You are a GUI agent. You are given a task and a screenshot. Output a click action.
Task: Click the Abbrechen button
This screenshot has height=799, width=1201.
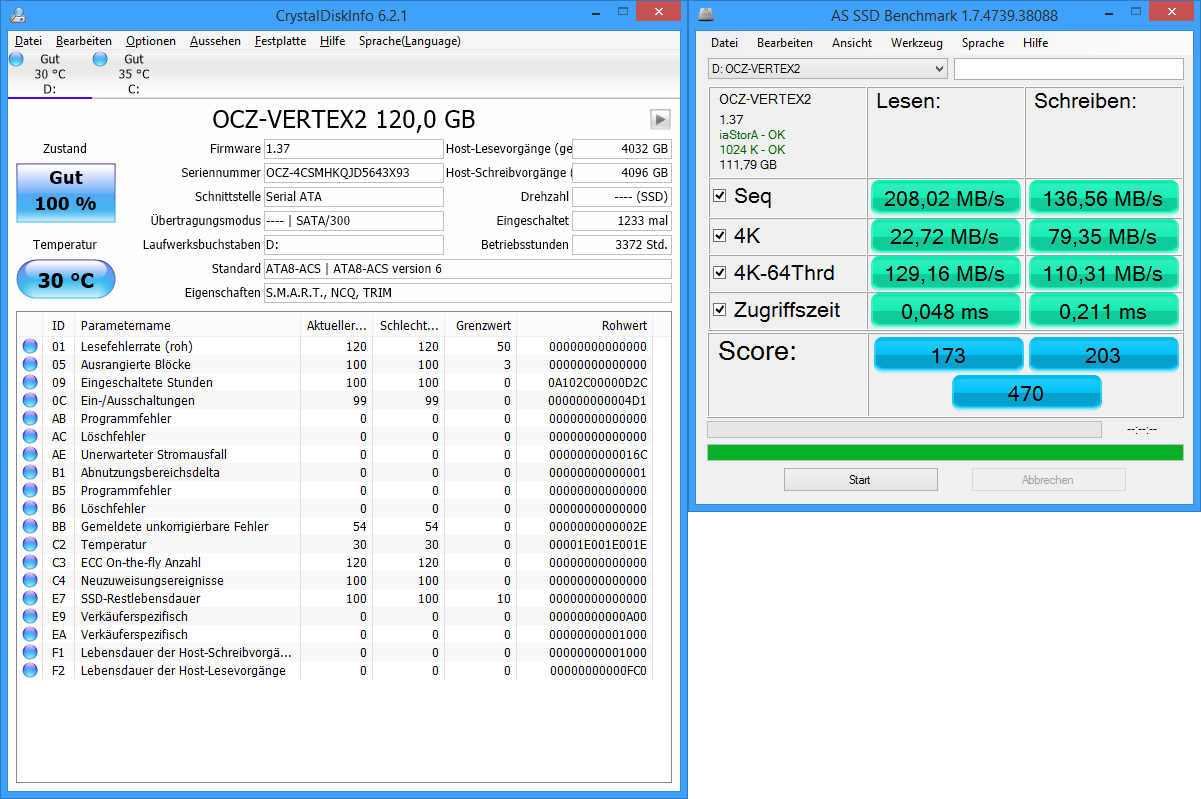coord(1048,480)
